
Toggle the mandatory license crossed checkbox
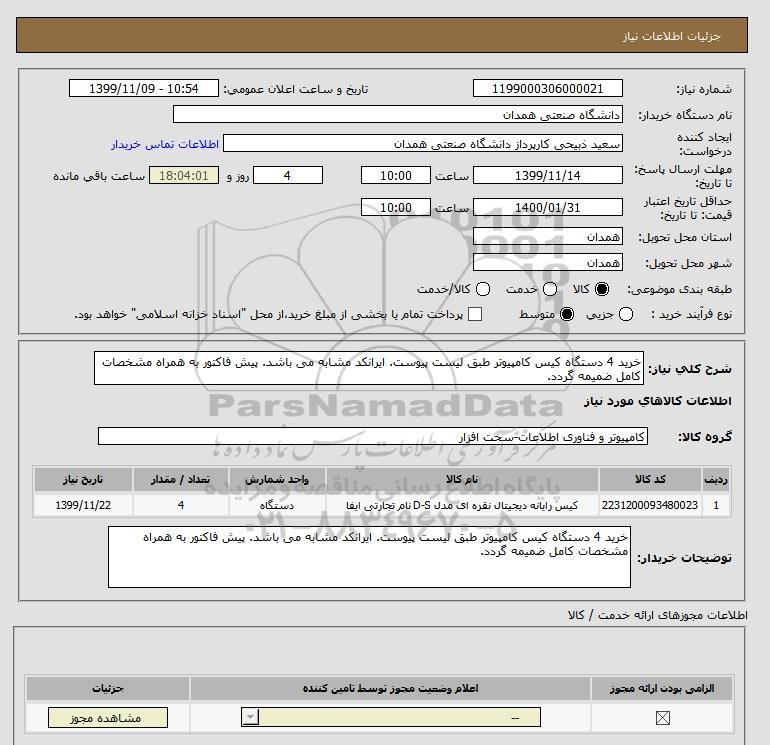662,718
